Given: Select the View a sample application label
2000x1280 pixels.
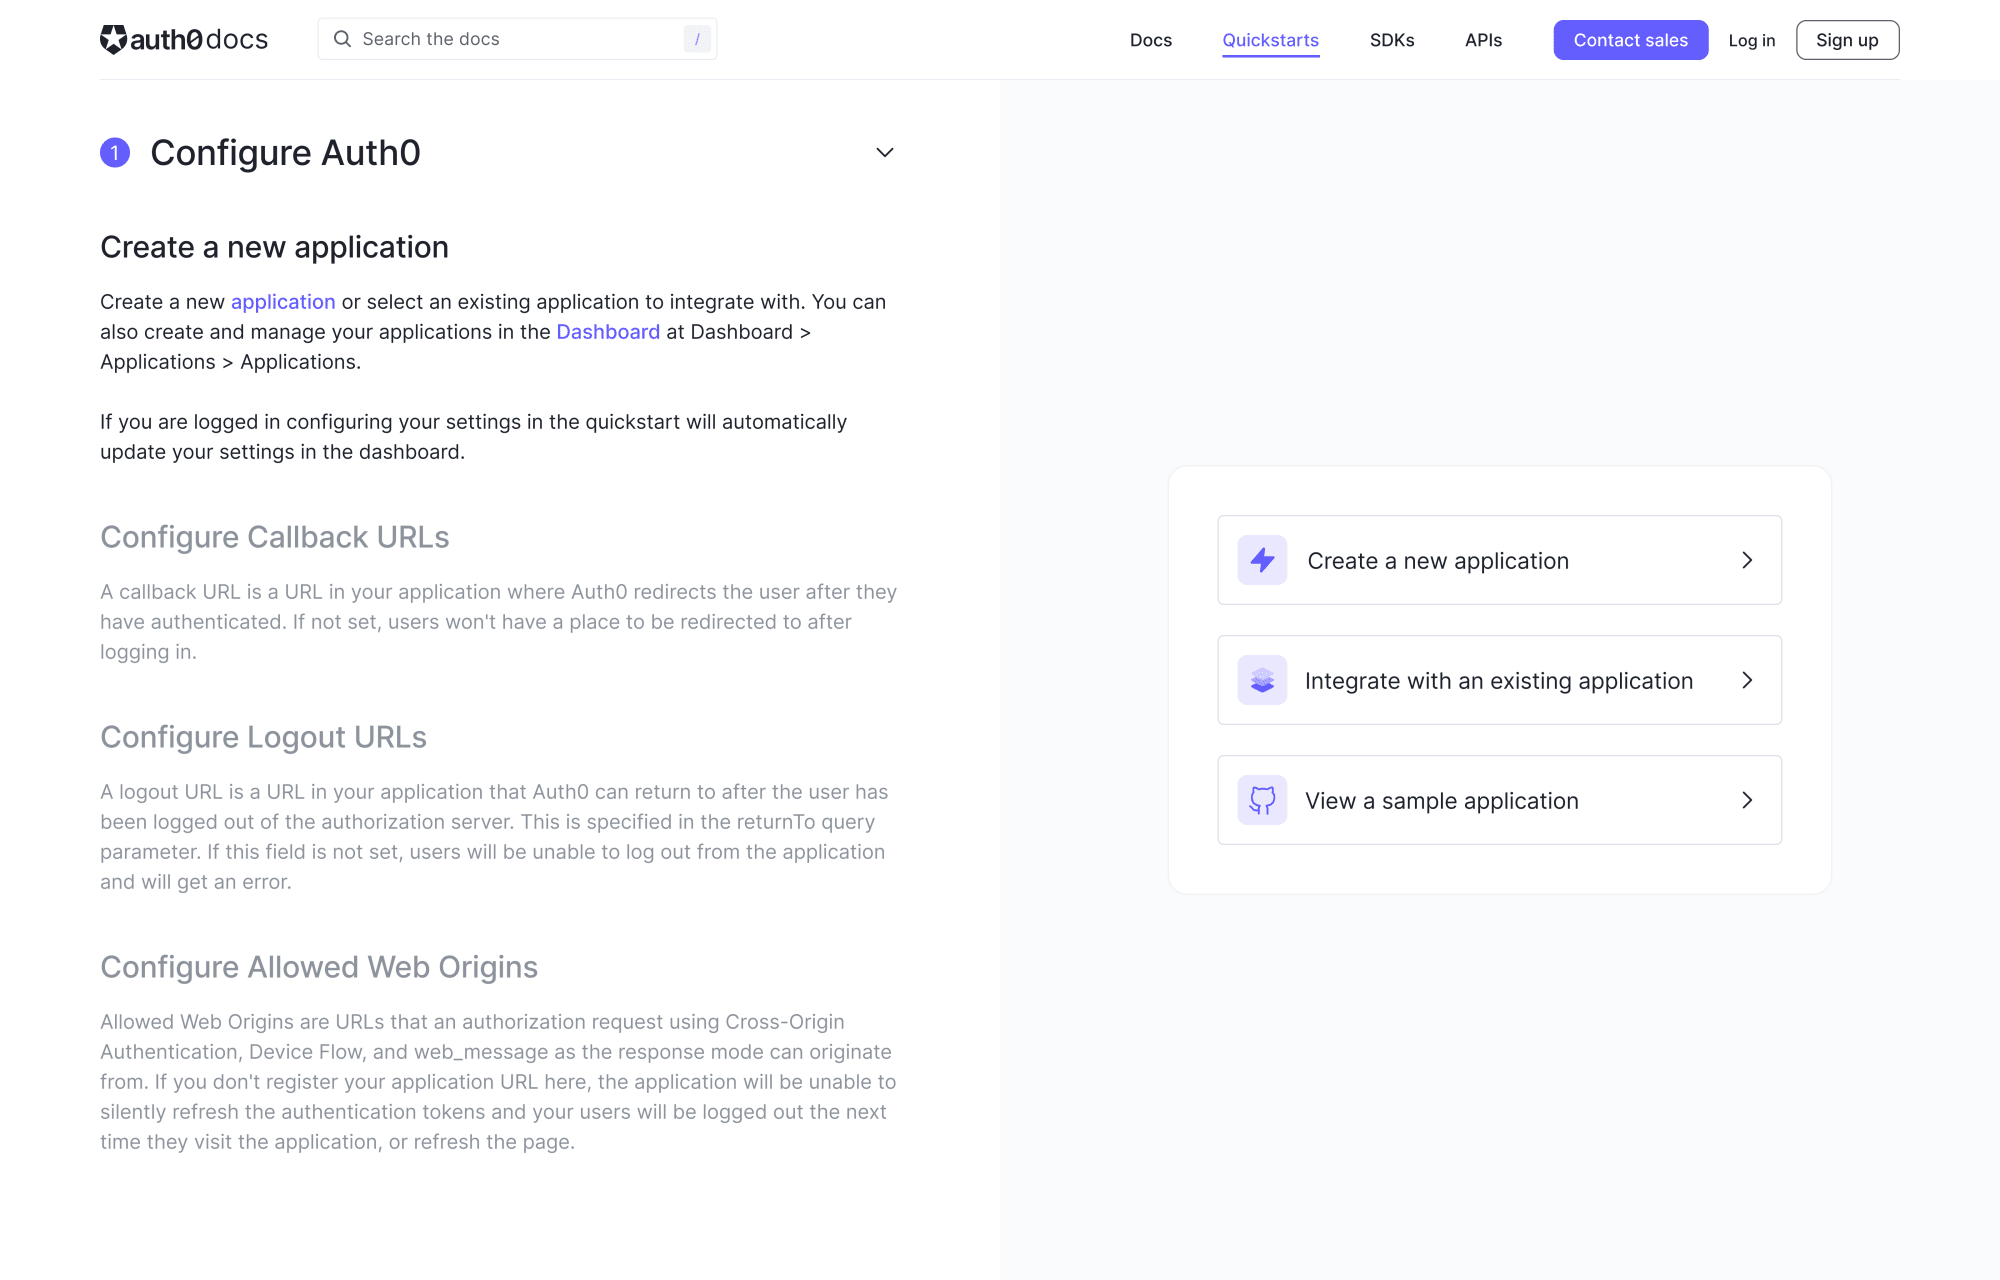Looking at the screenshot, I should tap(1442, 801).
